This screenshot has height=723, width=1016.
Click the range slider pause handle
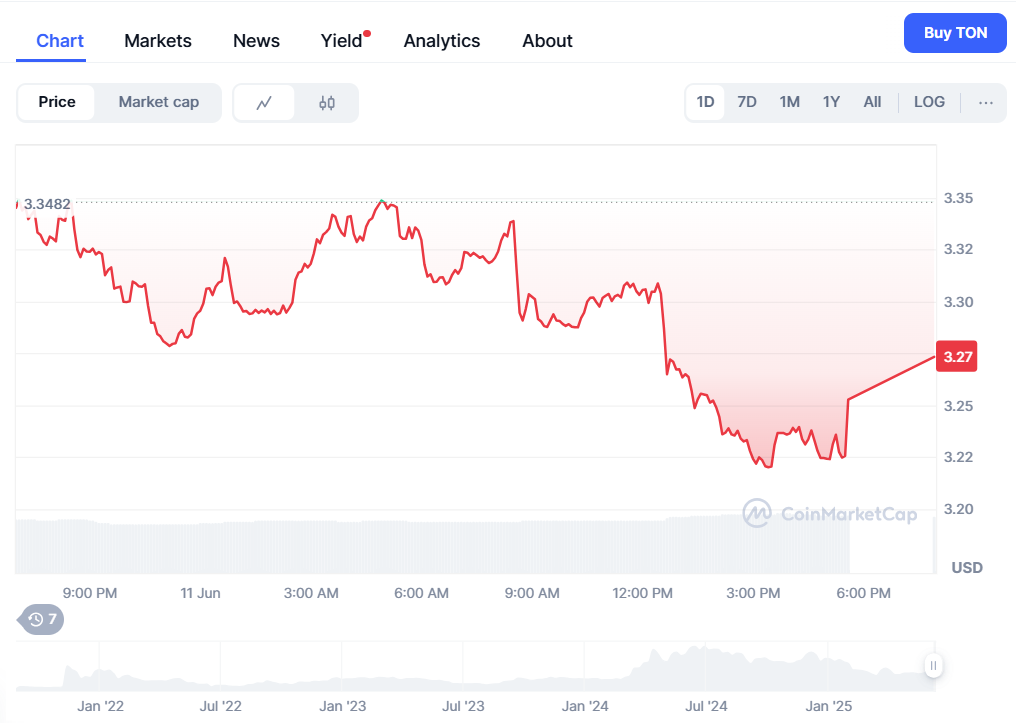pyautogui.click(x=933, y=665)
